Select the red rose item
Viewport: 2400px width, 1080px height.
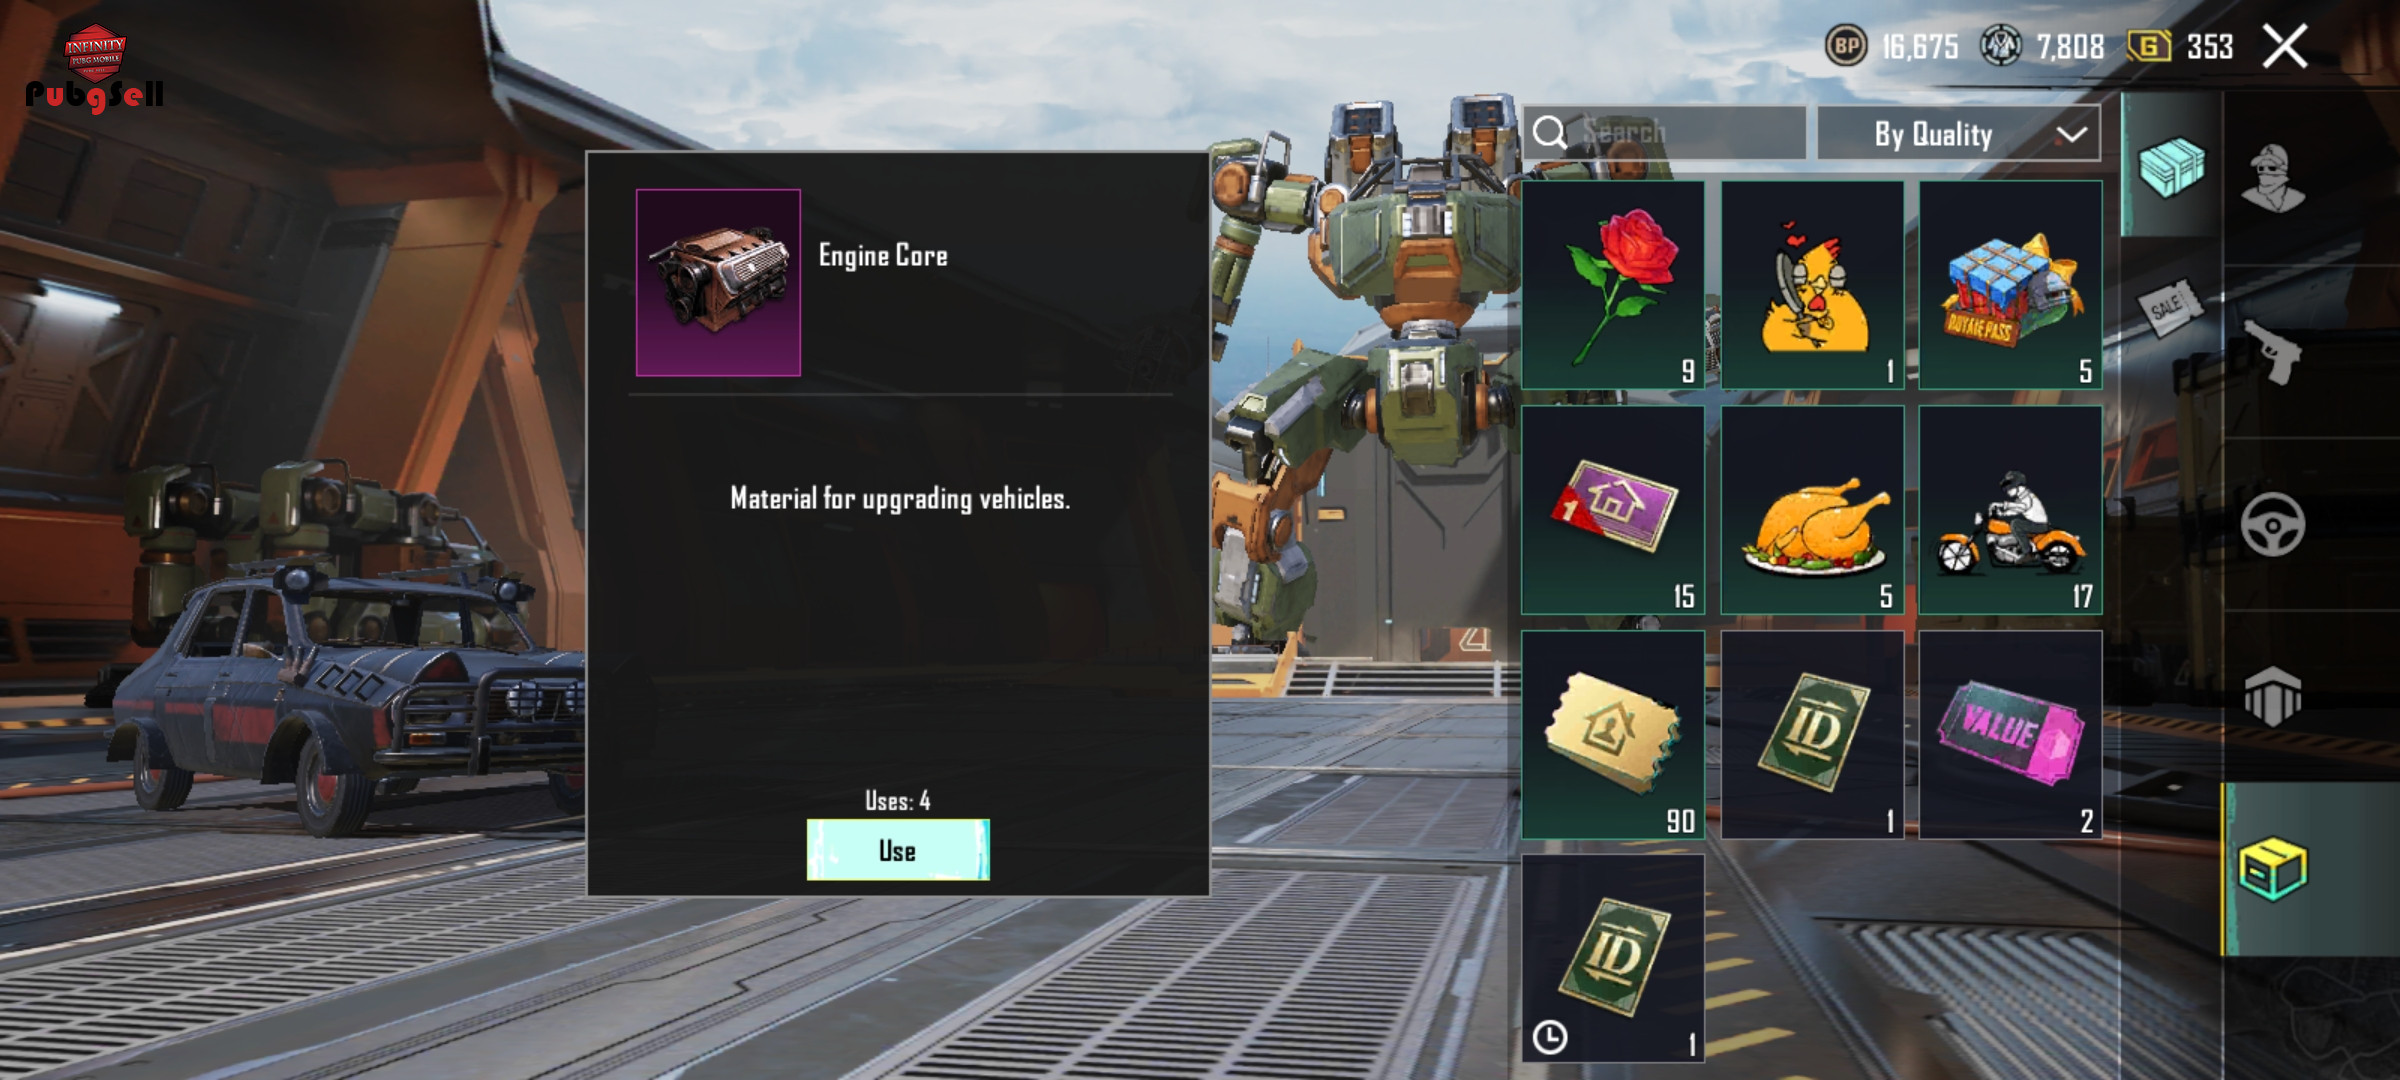(x=1613, y=285)
